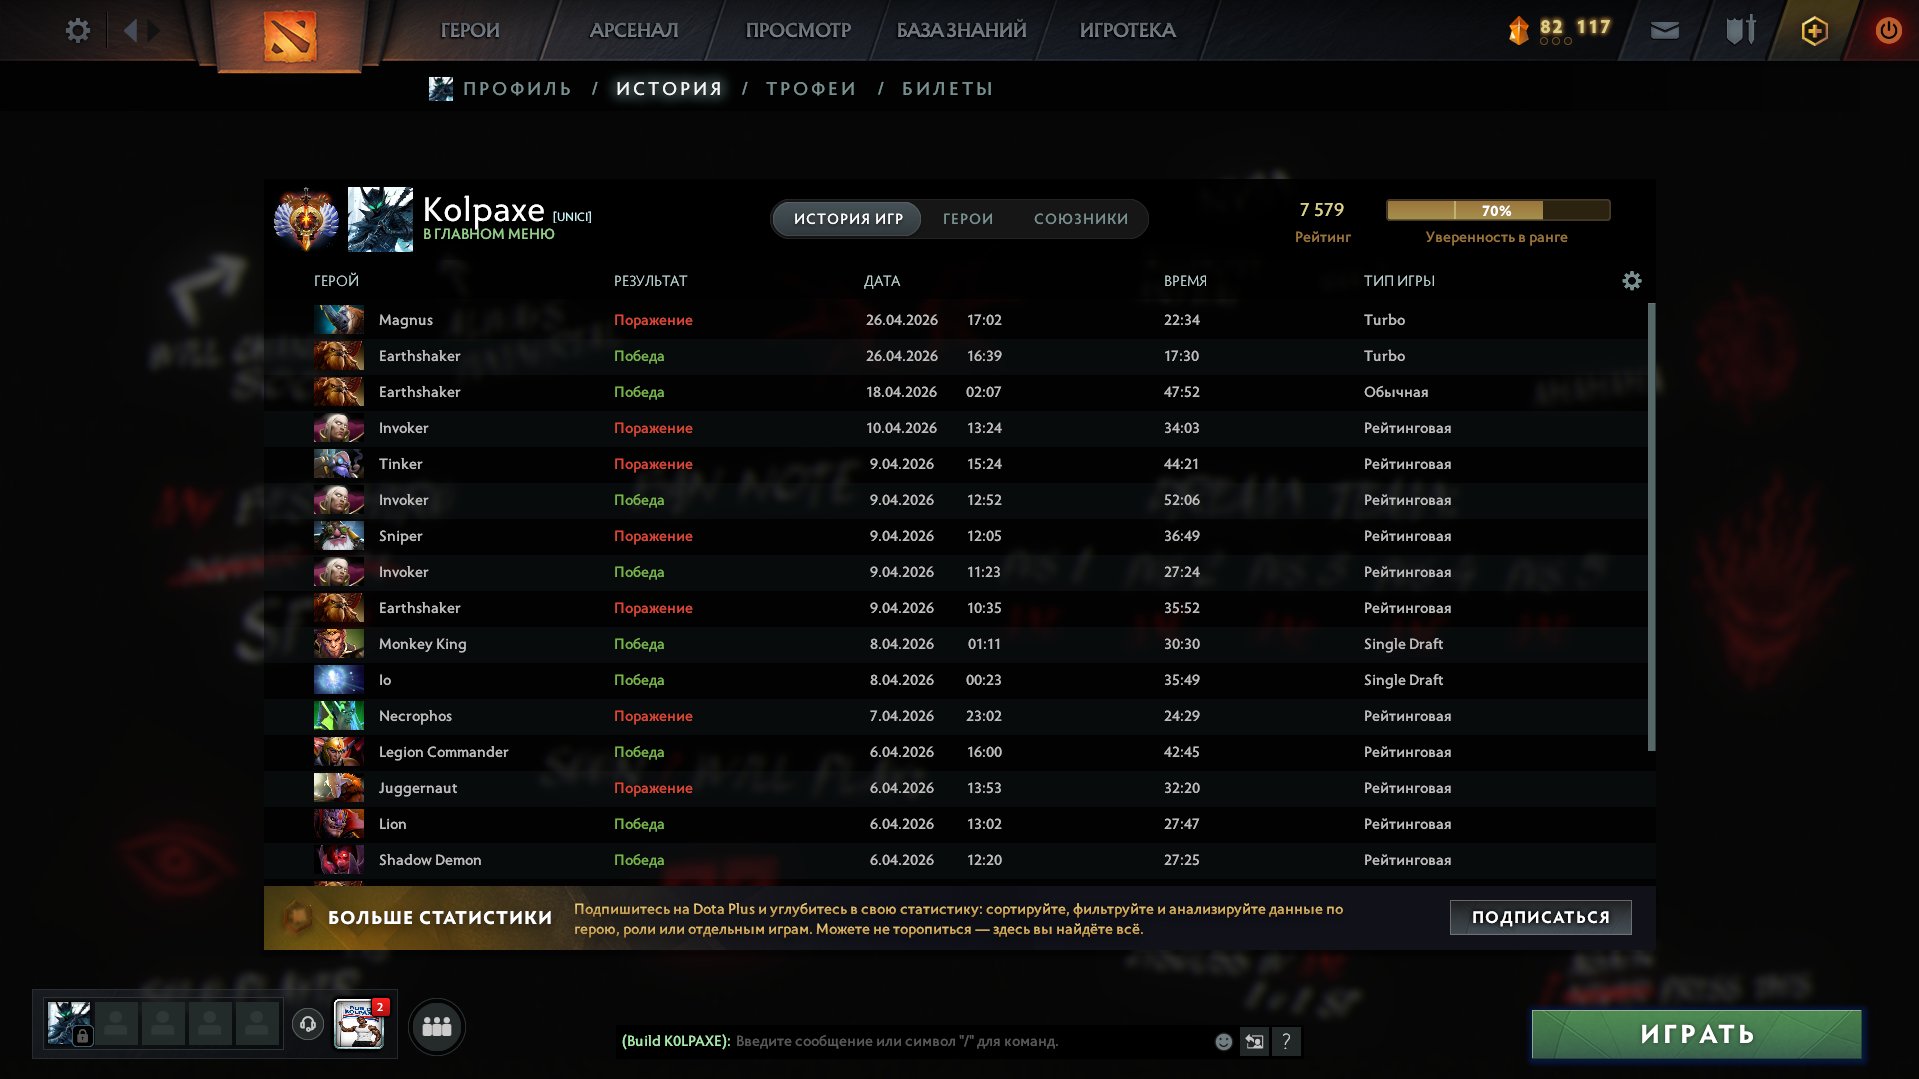Open the Earthshaker match at 02:07
1919x1079 pixels.
(x=955, y=392)
